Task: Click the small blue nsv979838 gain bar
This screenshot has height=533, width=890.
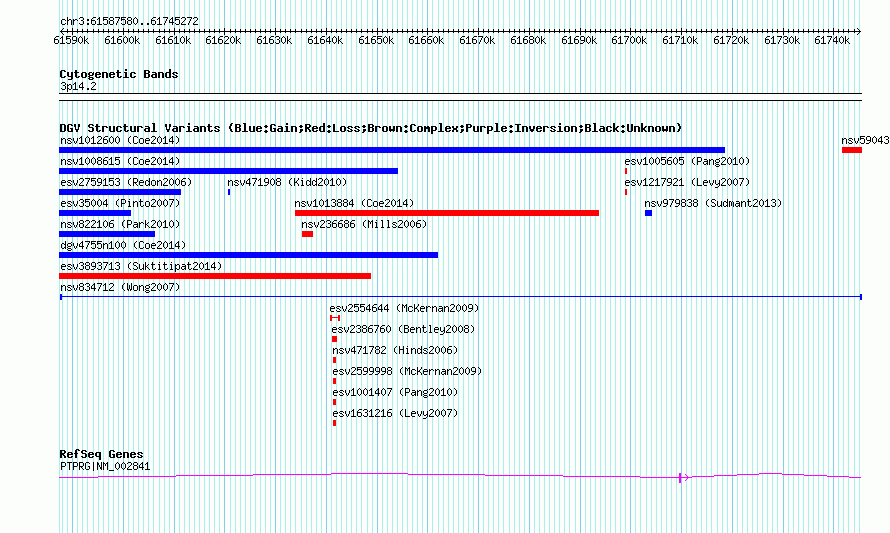Action: tap(648, 213)
